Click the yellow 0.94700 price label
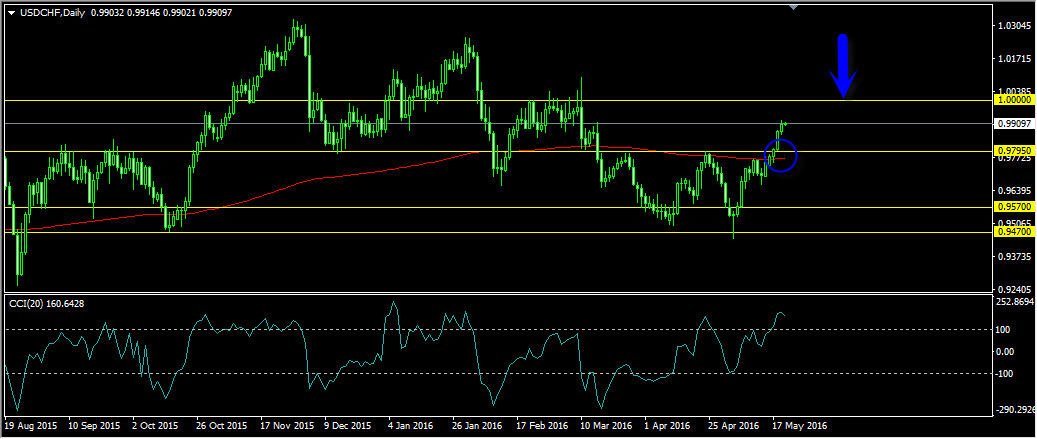The height and width of the screenshot is (439, 1037). (x=1015, y=232)
